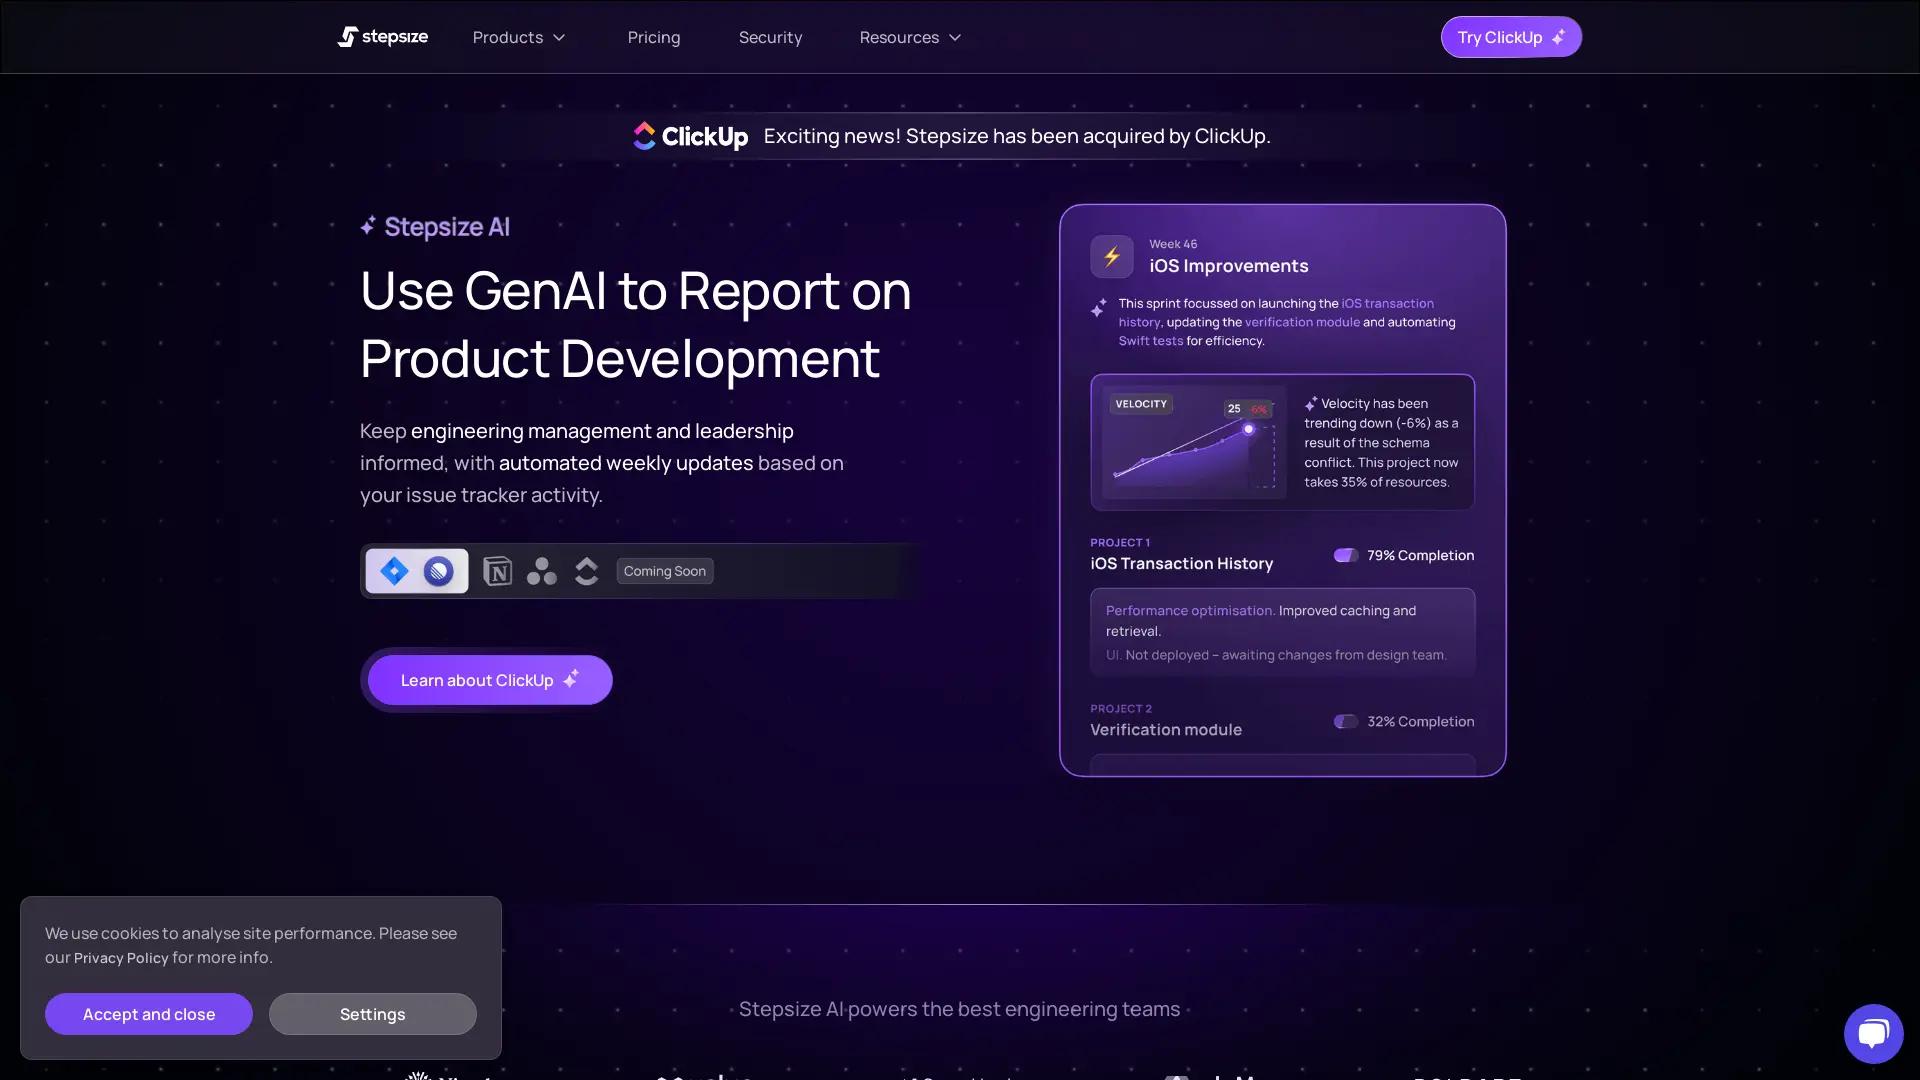
Task: Open the chat widget bubble
Action: (1873, 1033)
